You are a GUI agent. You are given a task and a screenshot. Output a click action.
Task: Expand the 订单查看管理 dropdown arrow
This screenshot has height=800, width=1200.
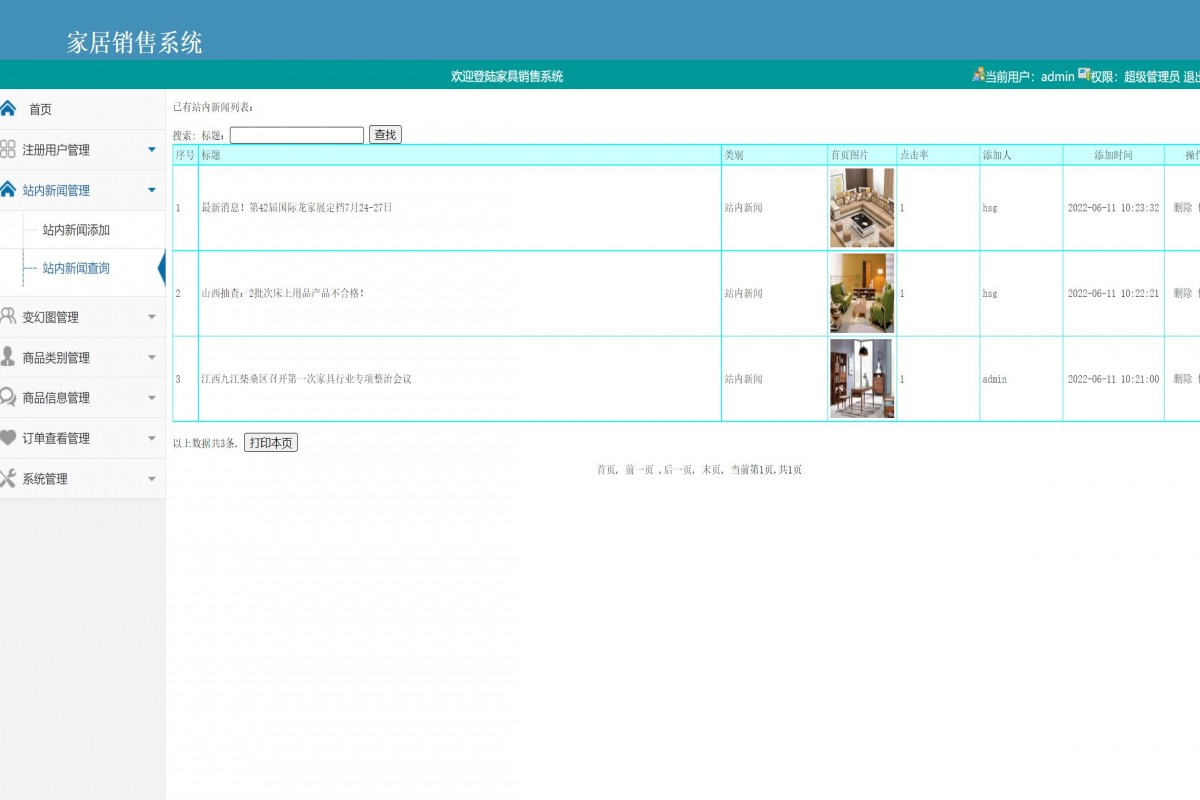coord(152,438)
